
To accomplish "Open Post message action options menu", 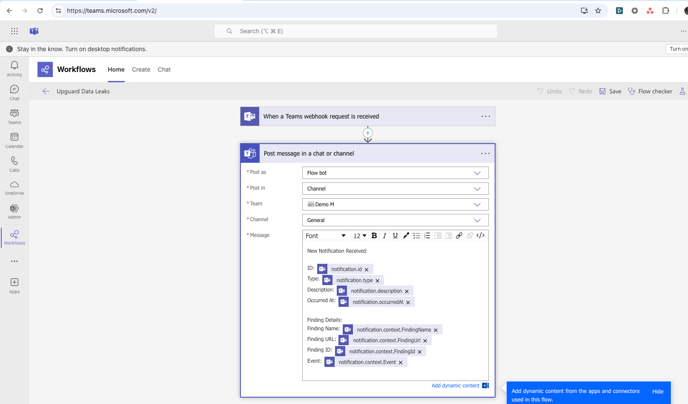I will (x=485, y=154).
